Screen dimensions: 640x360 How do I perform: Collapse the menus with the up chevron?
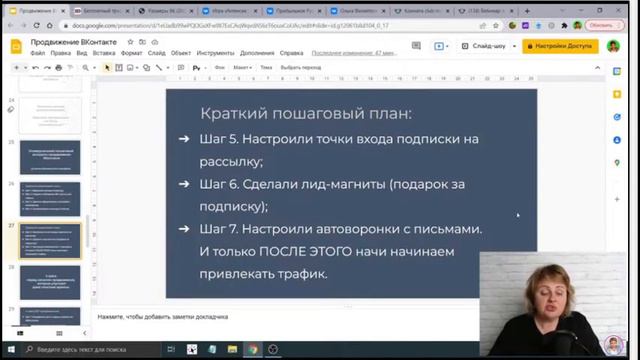(x=598, y=67)
